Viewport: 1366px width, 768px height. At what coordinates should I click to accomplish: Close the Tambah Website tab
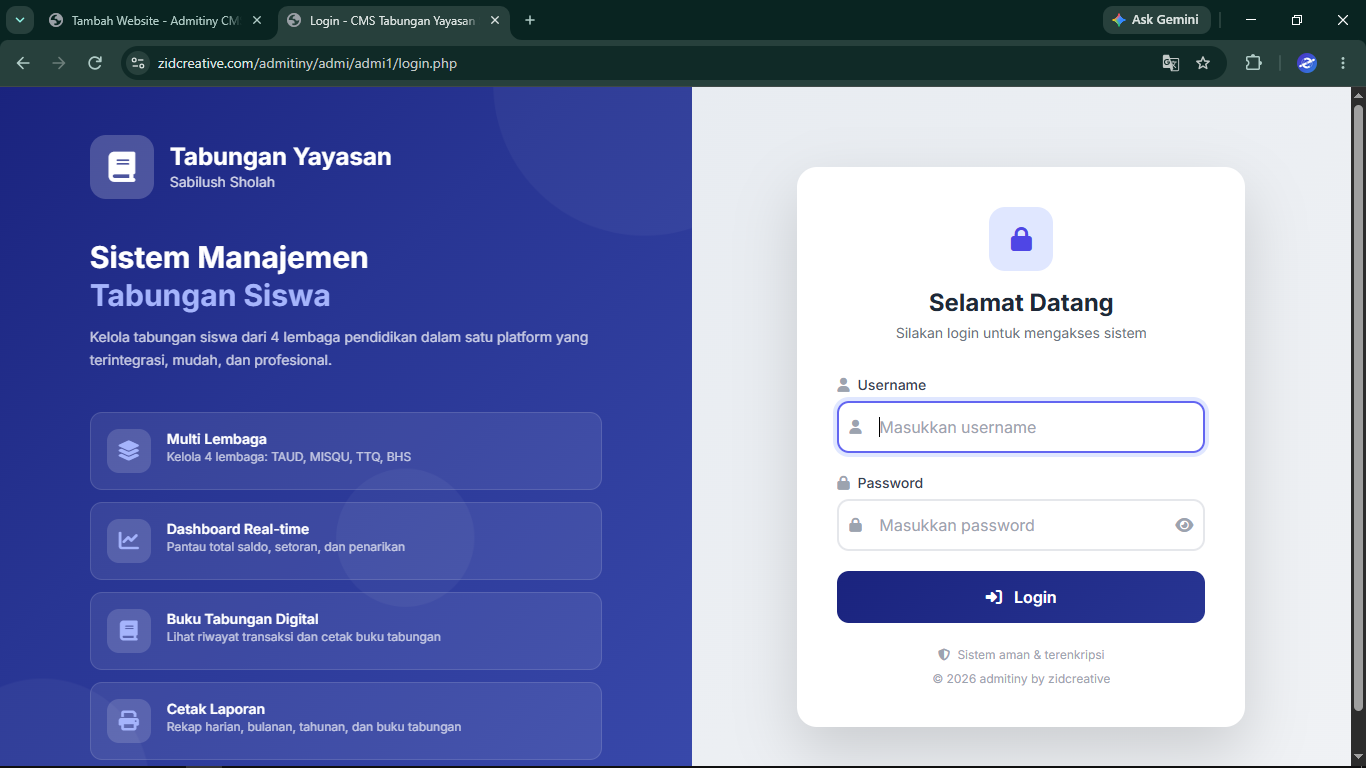coord(257,20)
